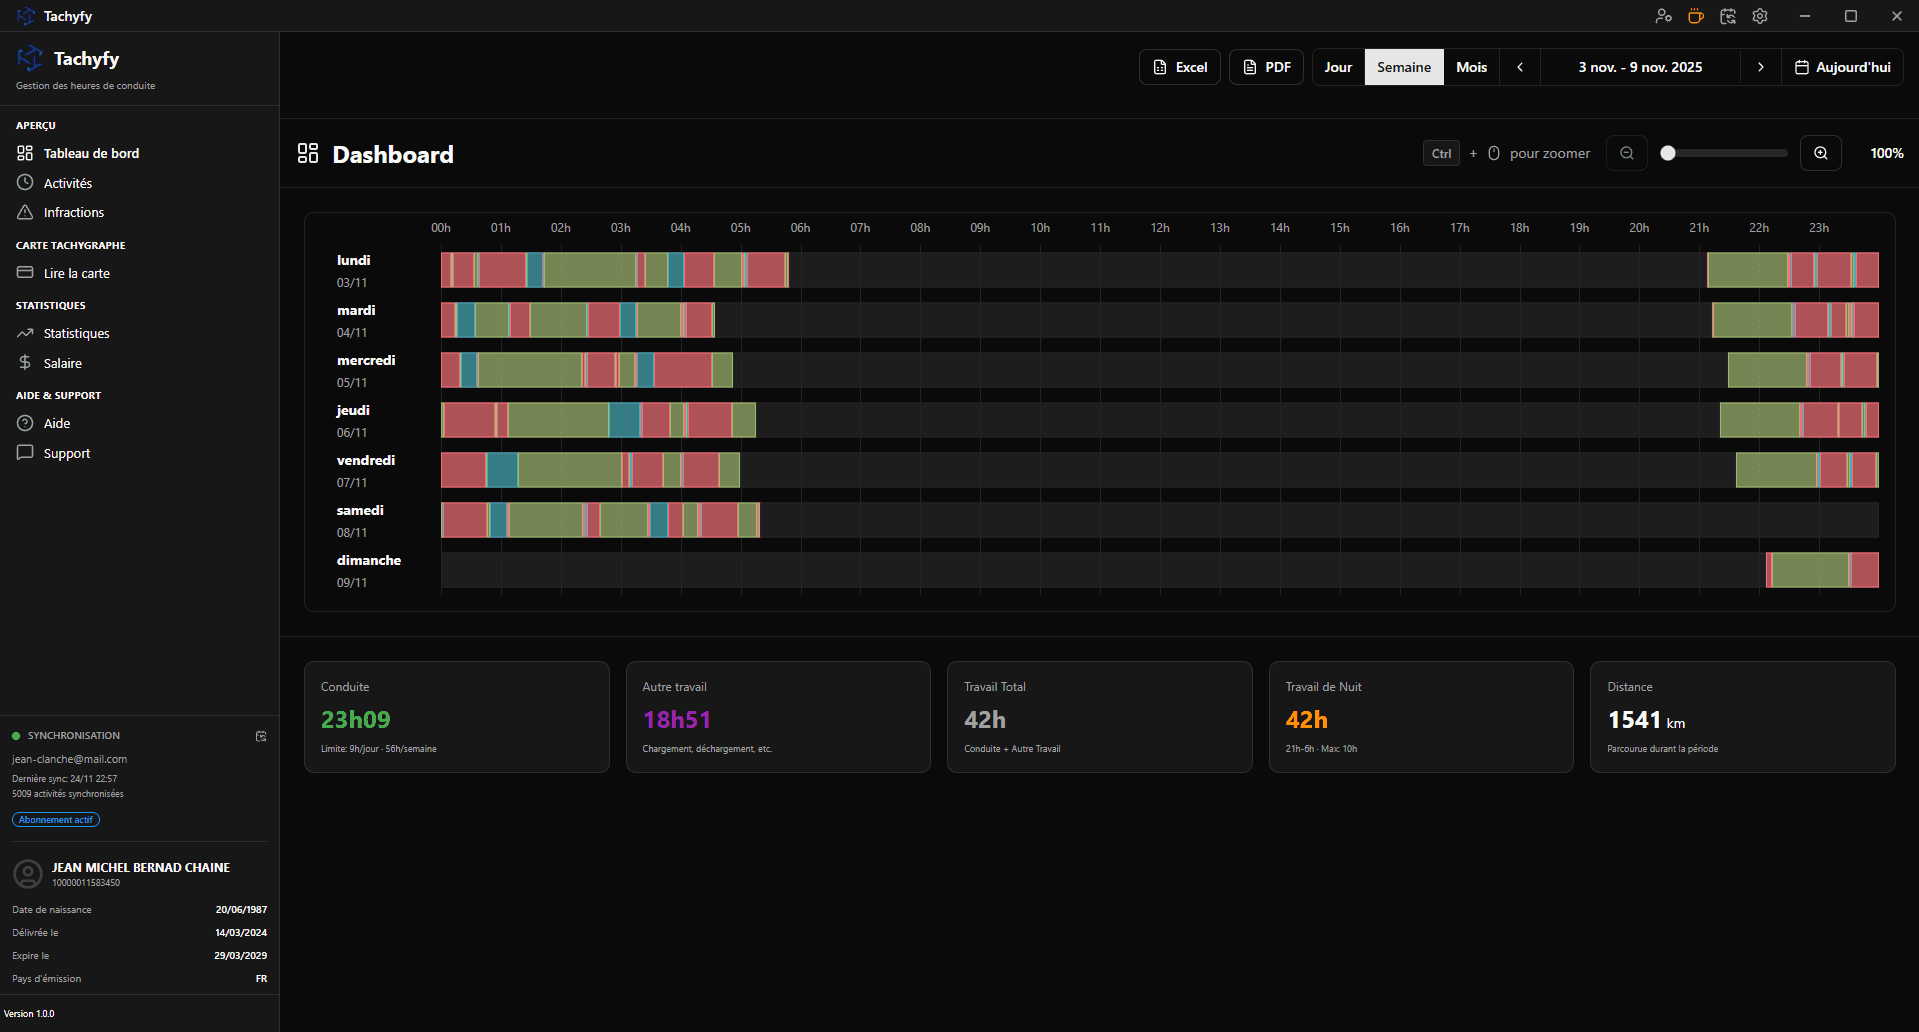Advance to the next week with the right chevron
The image size is (1919, 1032).
tap(1760, 67)
